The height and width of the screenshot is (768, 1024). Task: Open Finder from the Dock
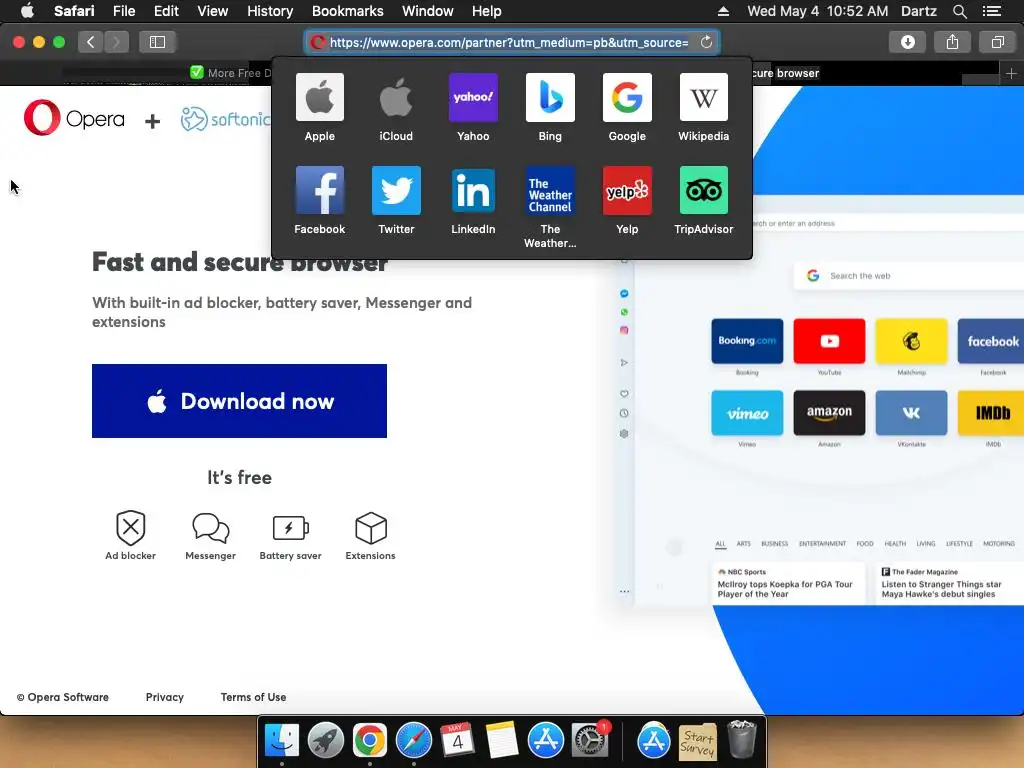tap(281, 740)
